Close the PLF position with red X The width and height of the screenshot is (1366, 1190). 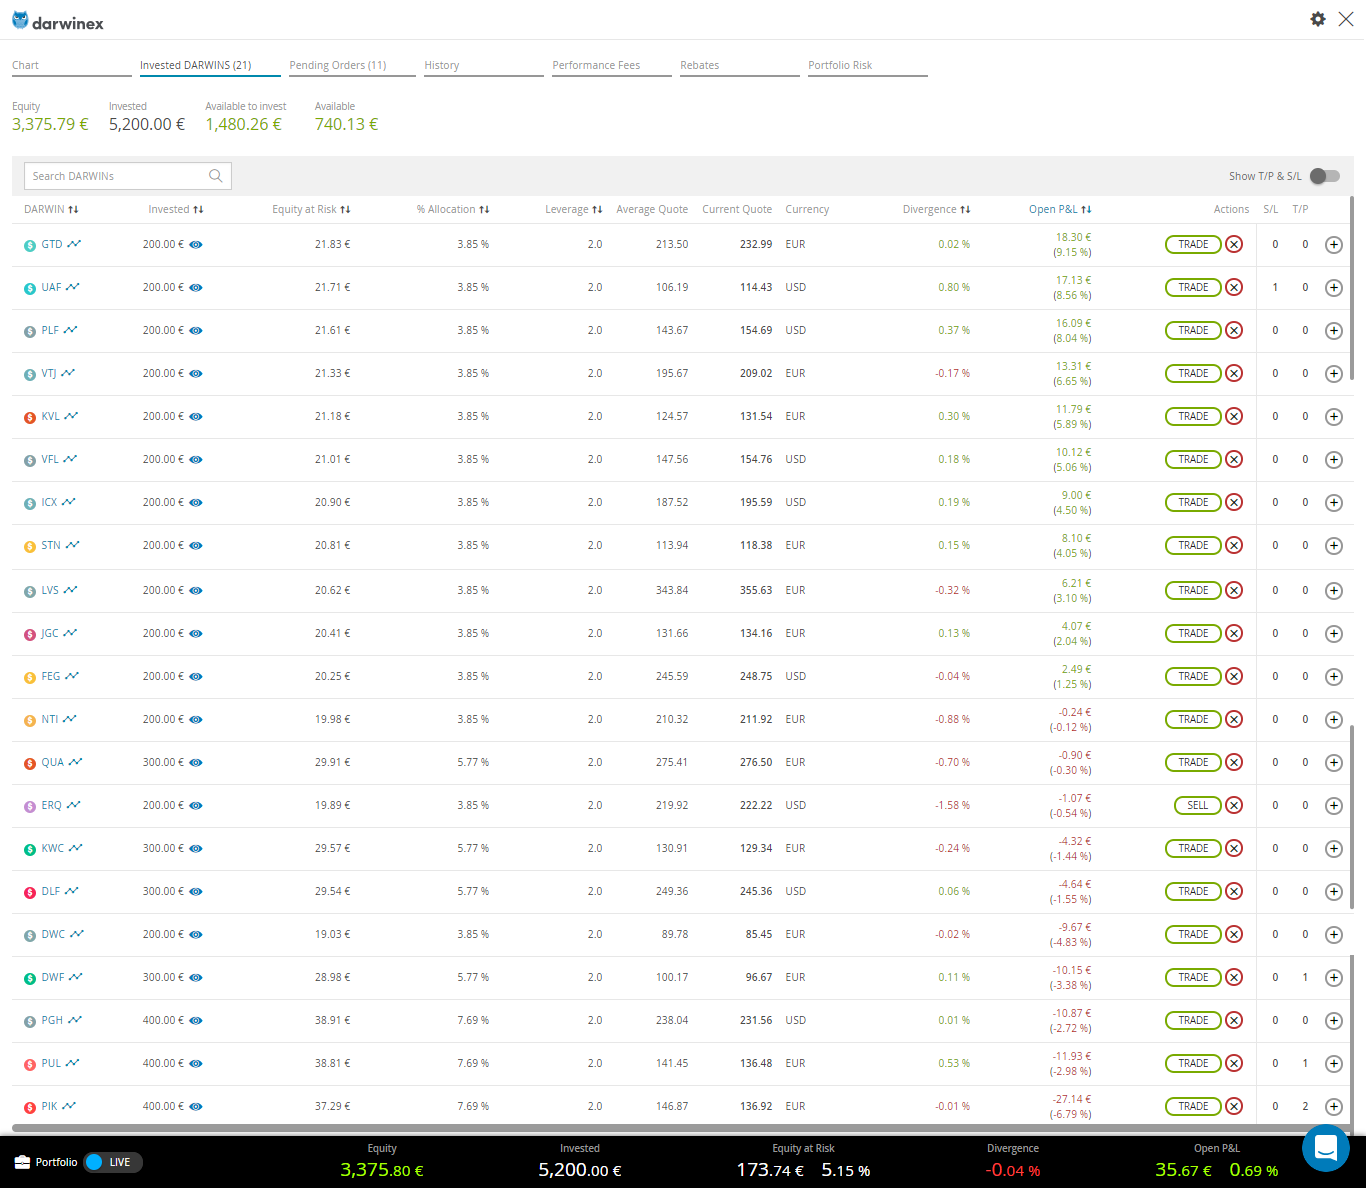coord(1234,330)
